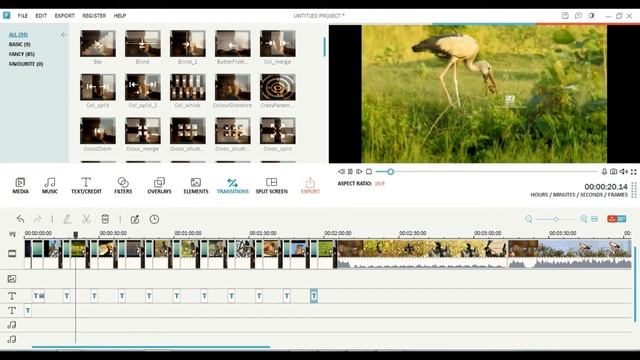640x360 pixels.
Task: Open the advanced edit pencil-square icon
Action: point(135,219)
